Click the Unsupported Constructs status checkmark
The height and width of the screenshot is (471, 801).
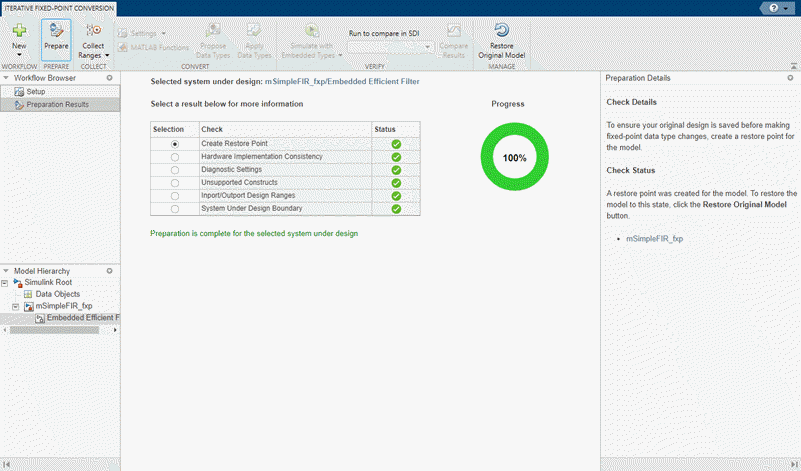pos(396,183)
